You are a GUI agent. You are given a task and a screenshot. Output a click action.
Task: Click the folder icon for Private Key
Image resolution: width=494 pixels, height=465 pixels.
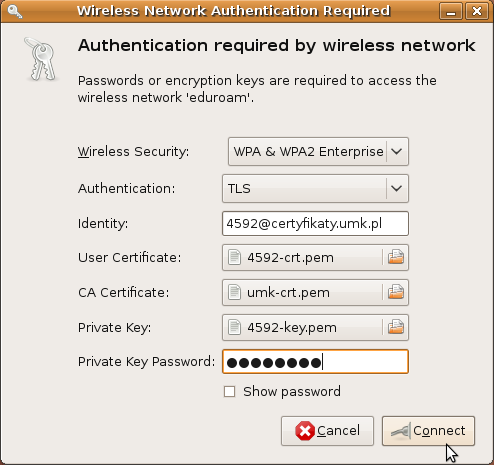coord(396,327)
